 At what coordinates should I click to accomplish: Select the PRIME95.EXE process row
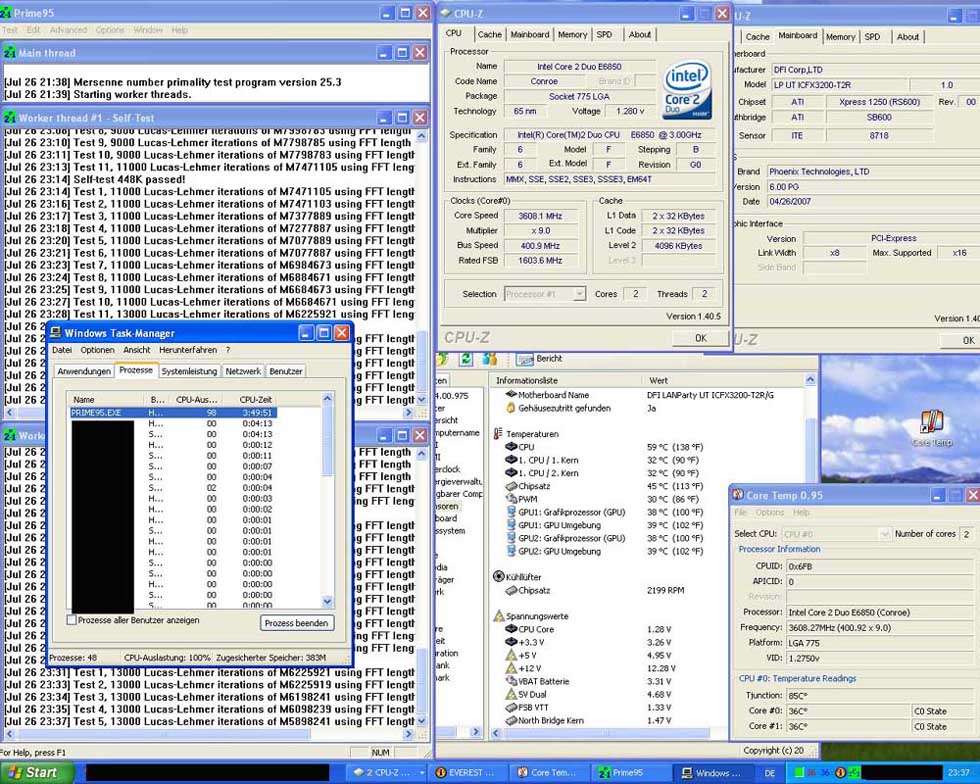[x=173, y=413]
